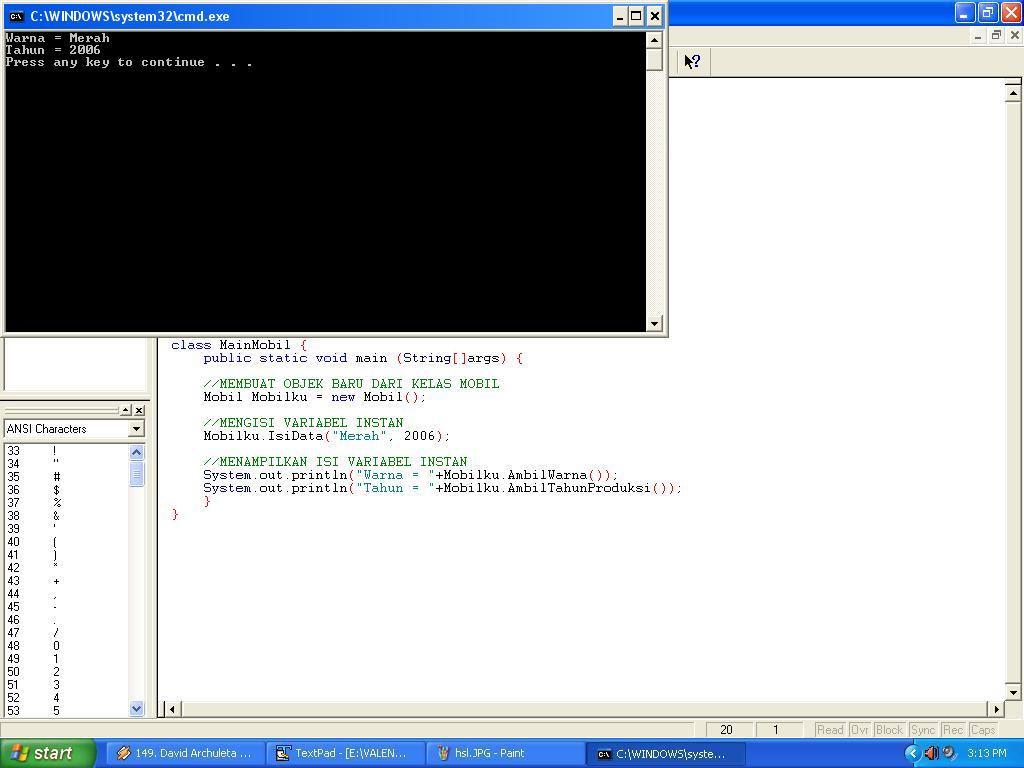The width and height of the screenshot is (1024, 768).
Task: Click the Mobil Mobilku = new Mobil() line
Action: [315, 397]
